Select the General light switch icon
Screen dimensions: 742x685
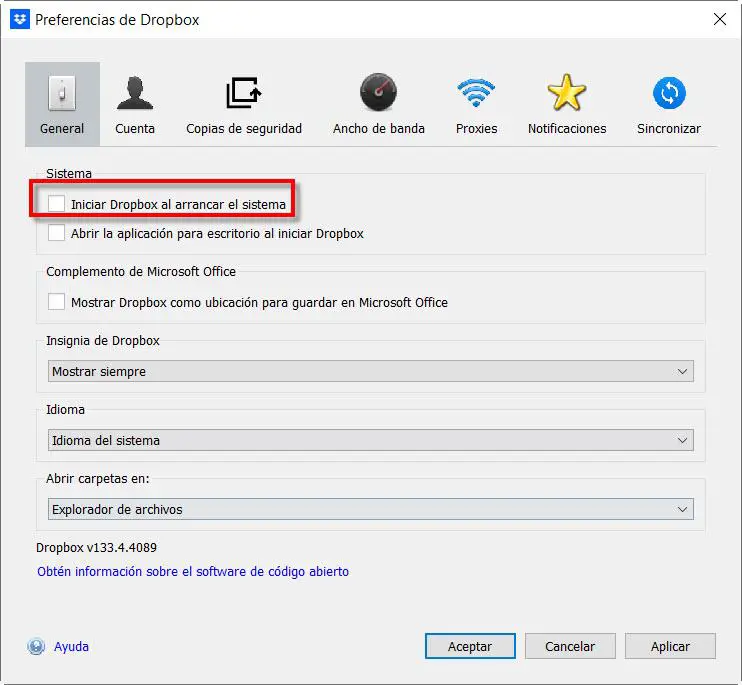pyautogui.click(x=62, y=94)
